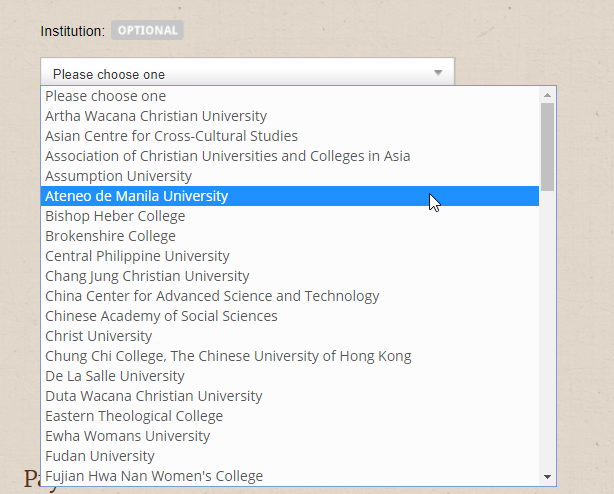Pick Duta Wacana Christian University
This screenshot has height=494, width=614.
pos(153,396)
